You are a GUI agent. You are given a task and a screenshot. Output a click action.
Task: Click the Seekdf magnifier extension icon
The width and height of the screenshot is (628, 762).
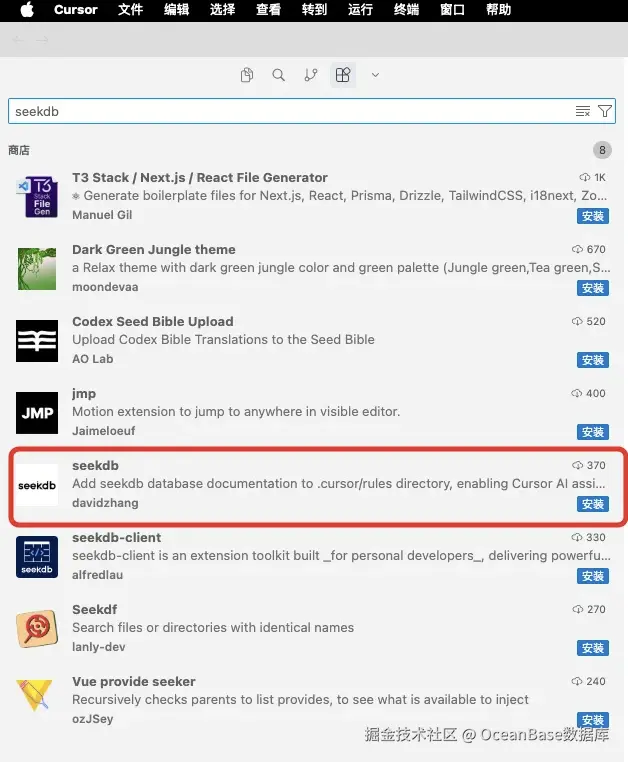[x=37, y=629]
